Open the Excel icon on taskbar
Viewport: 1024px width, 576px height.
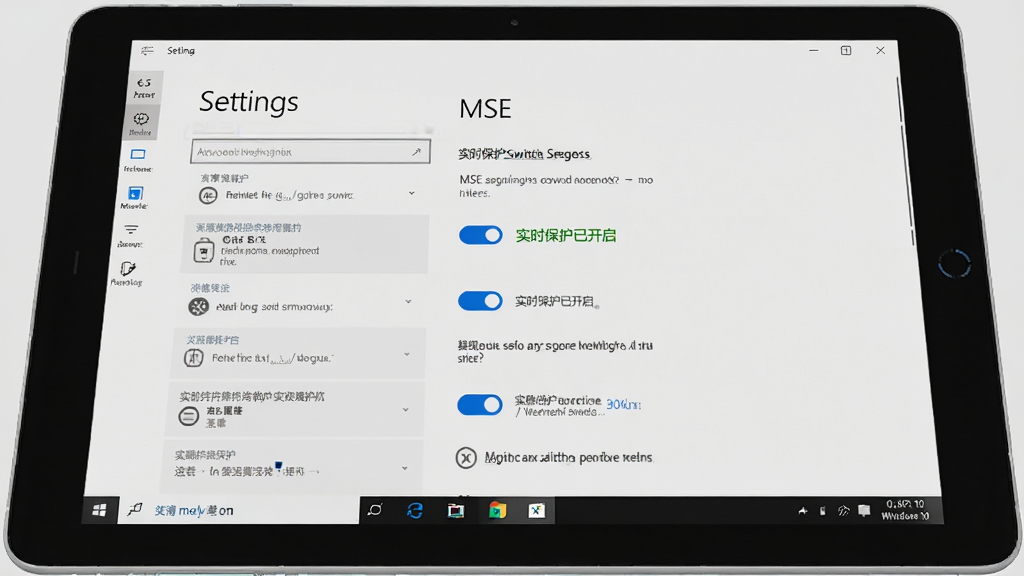pyautogui.click(x=536, y=511)
